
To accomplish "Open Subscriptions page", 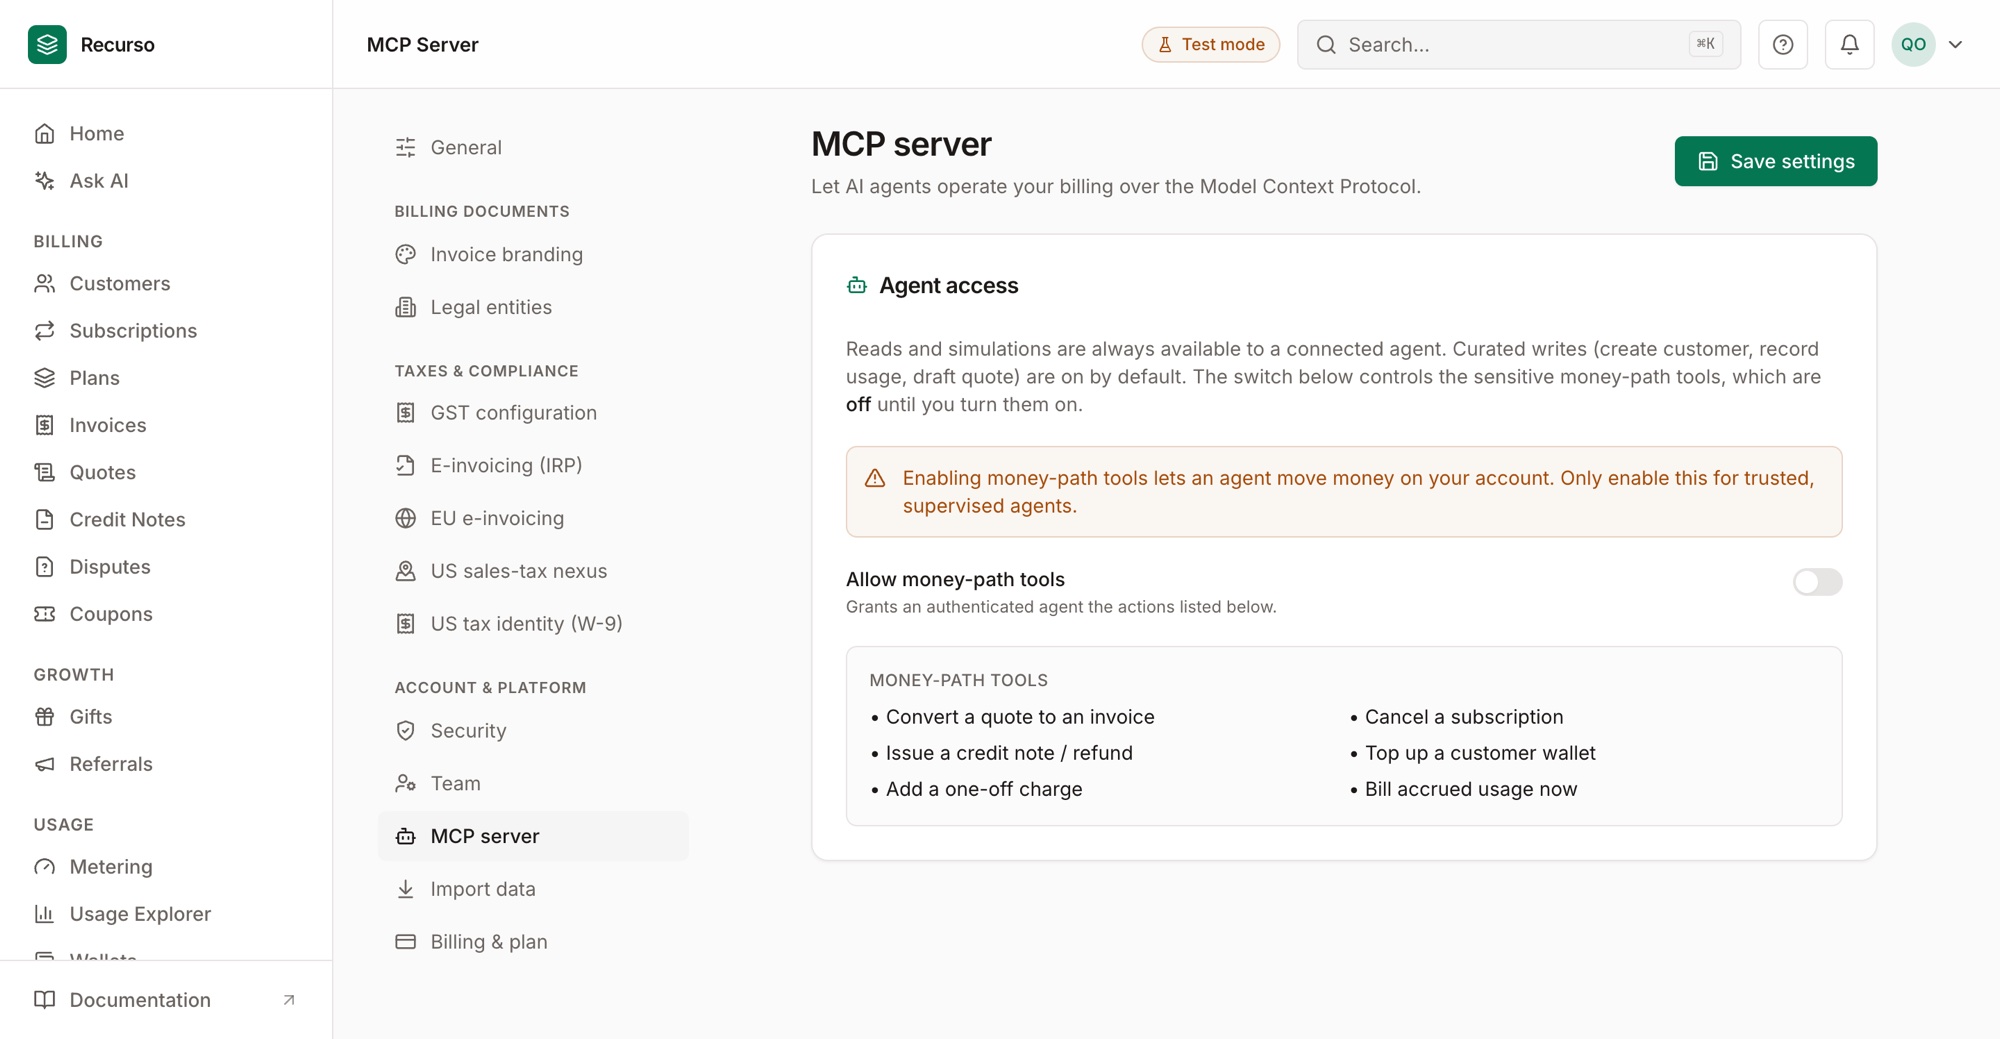I will (166, 331).
